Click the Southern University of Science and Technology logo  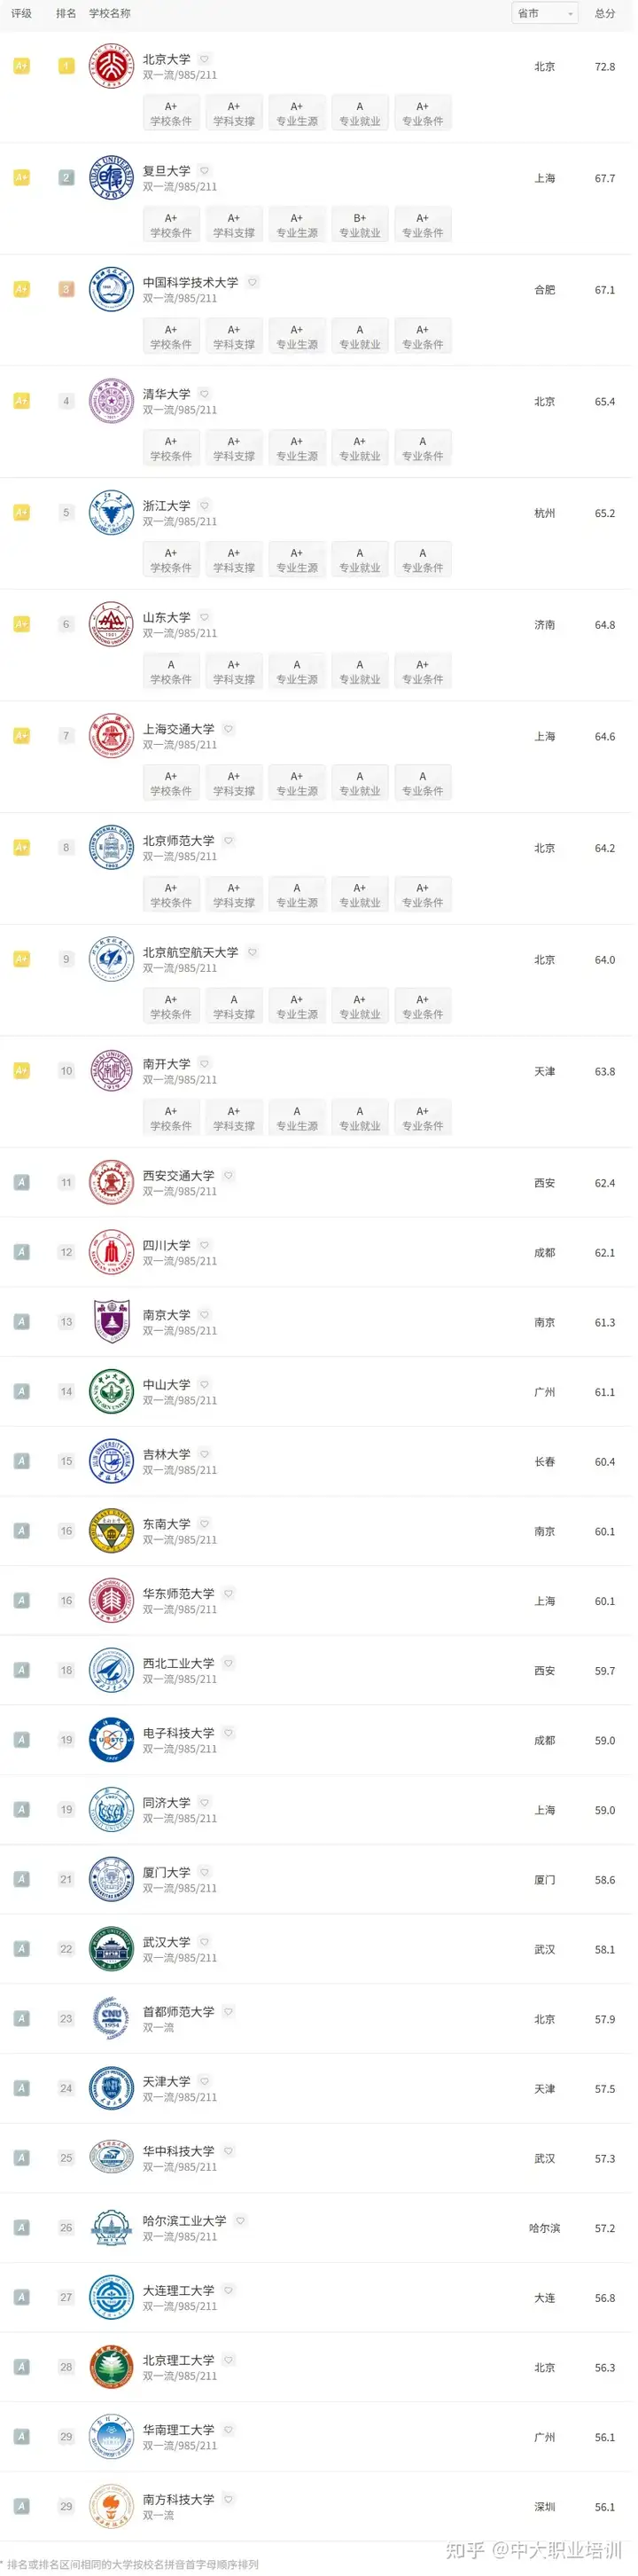(x=111, y=2506)
